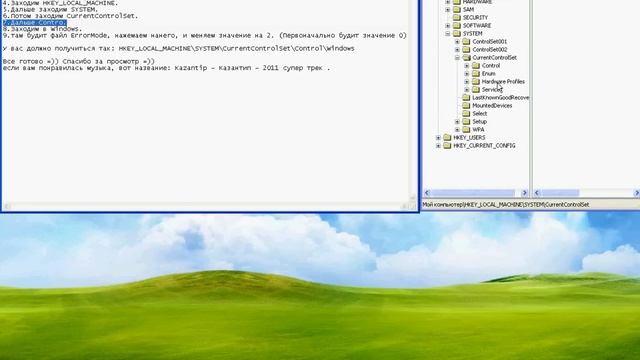
Task: Click the open CurrentControlSet folder icon
Action: click(467, 58)
